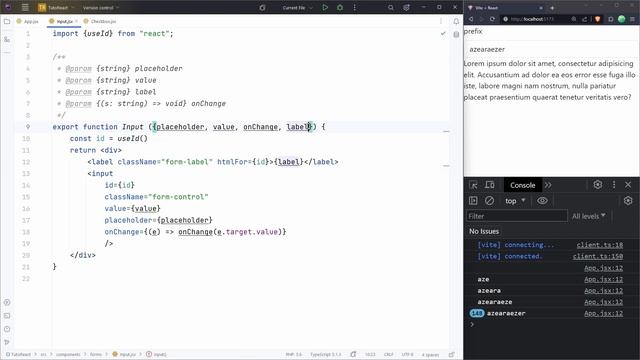Open the TutoReact project dropdown
The width and height of the screenshot is (640, 360).
click(56, 7)
